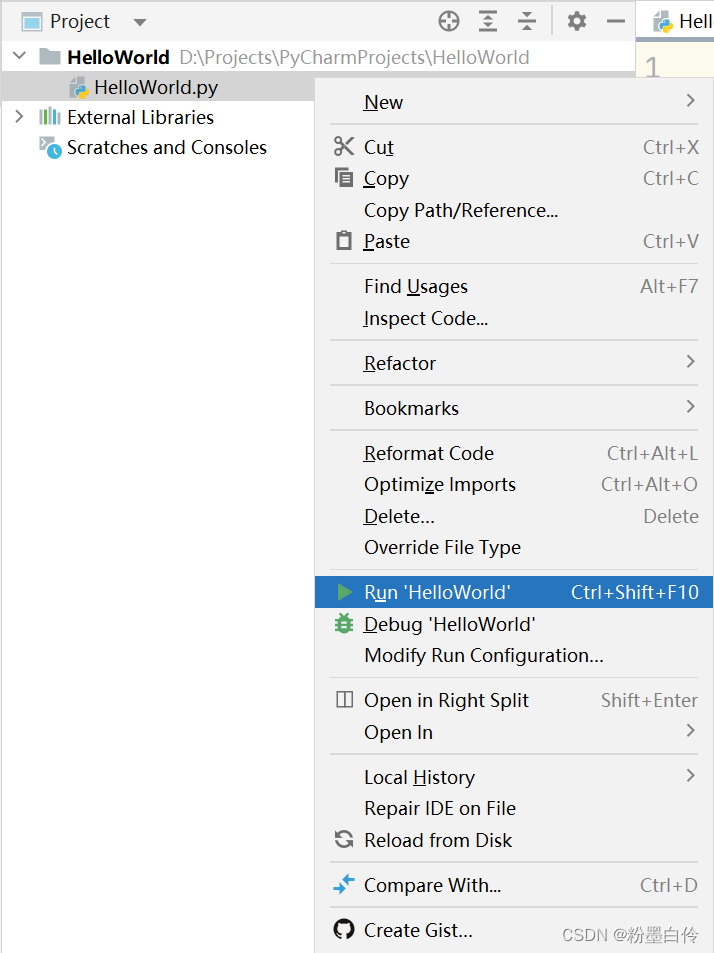This screenshot has width=714, height=953.
Task: Expand the Local History submenu arrow
Action: pos(690,776)
